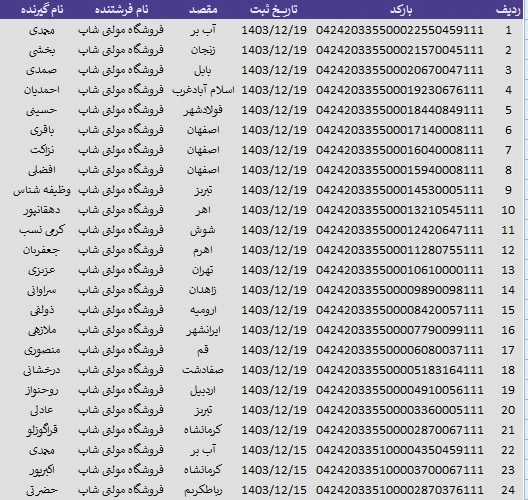The height and width of the screenshot is (500, 528).
Task: Select destination cell صفادشت
Action: click(x=203, y=370)
